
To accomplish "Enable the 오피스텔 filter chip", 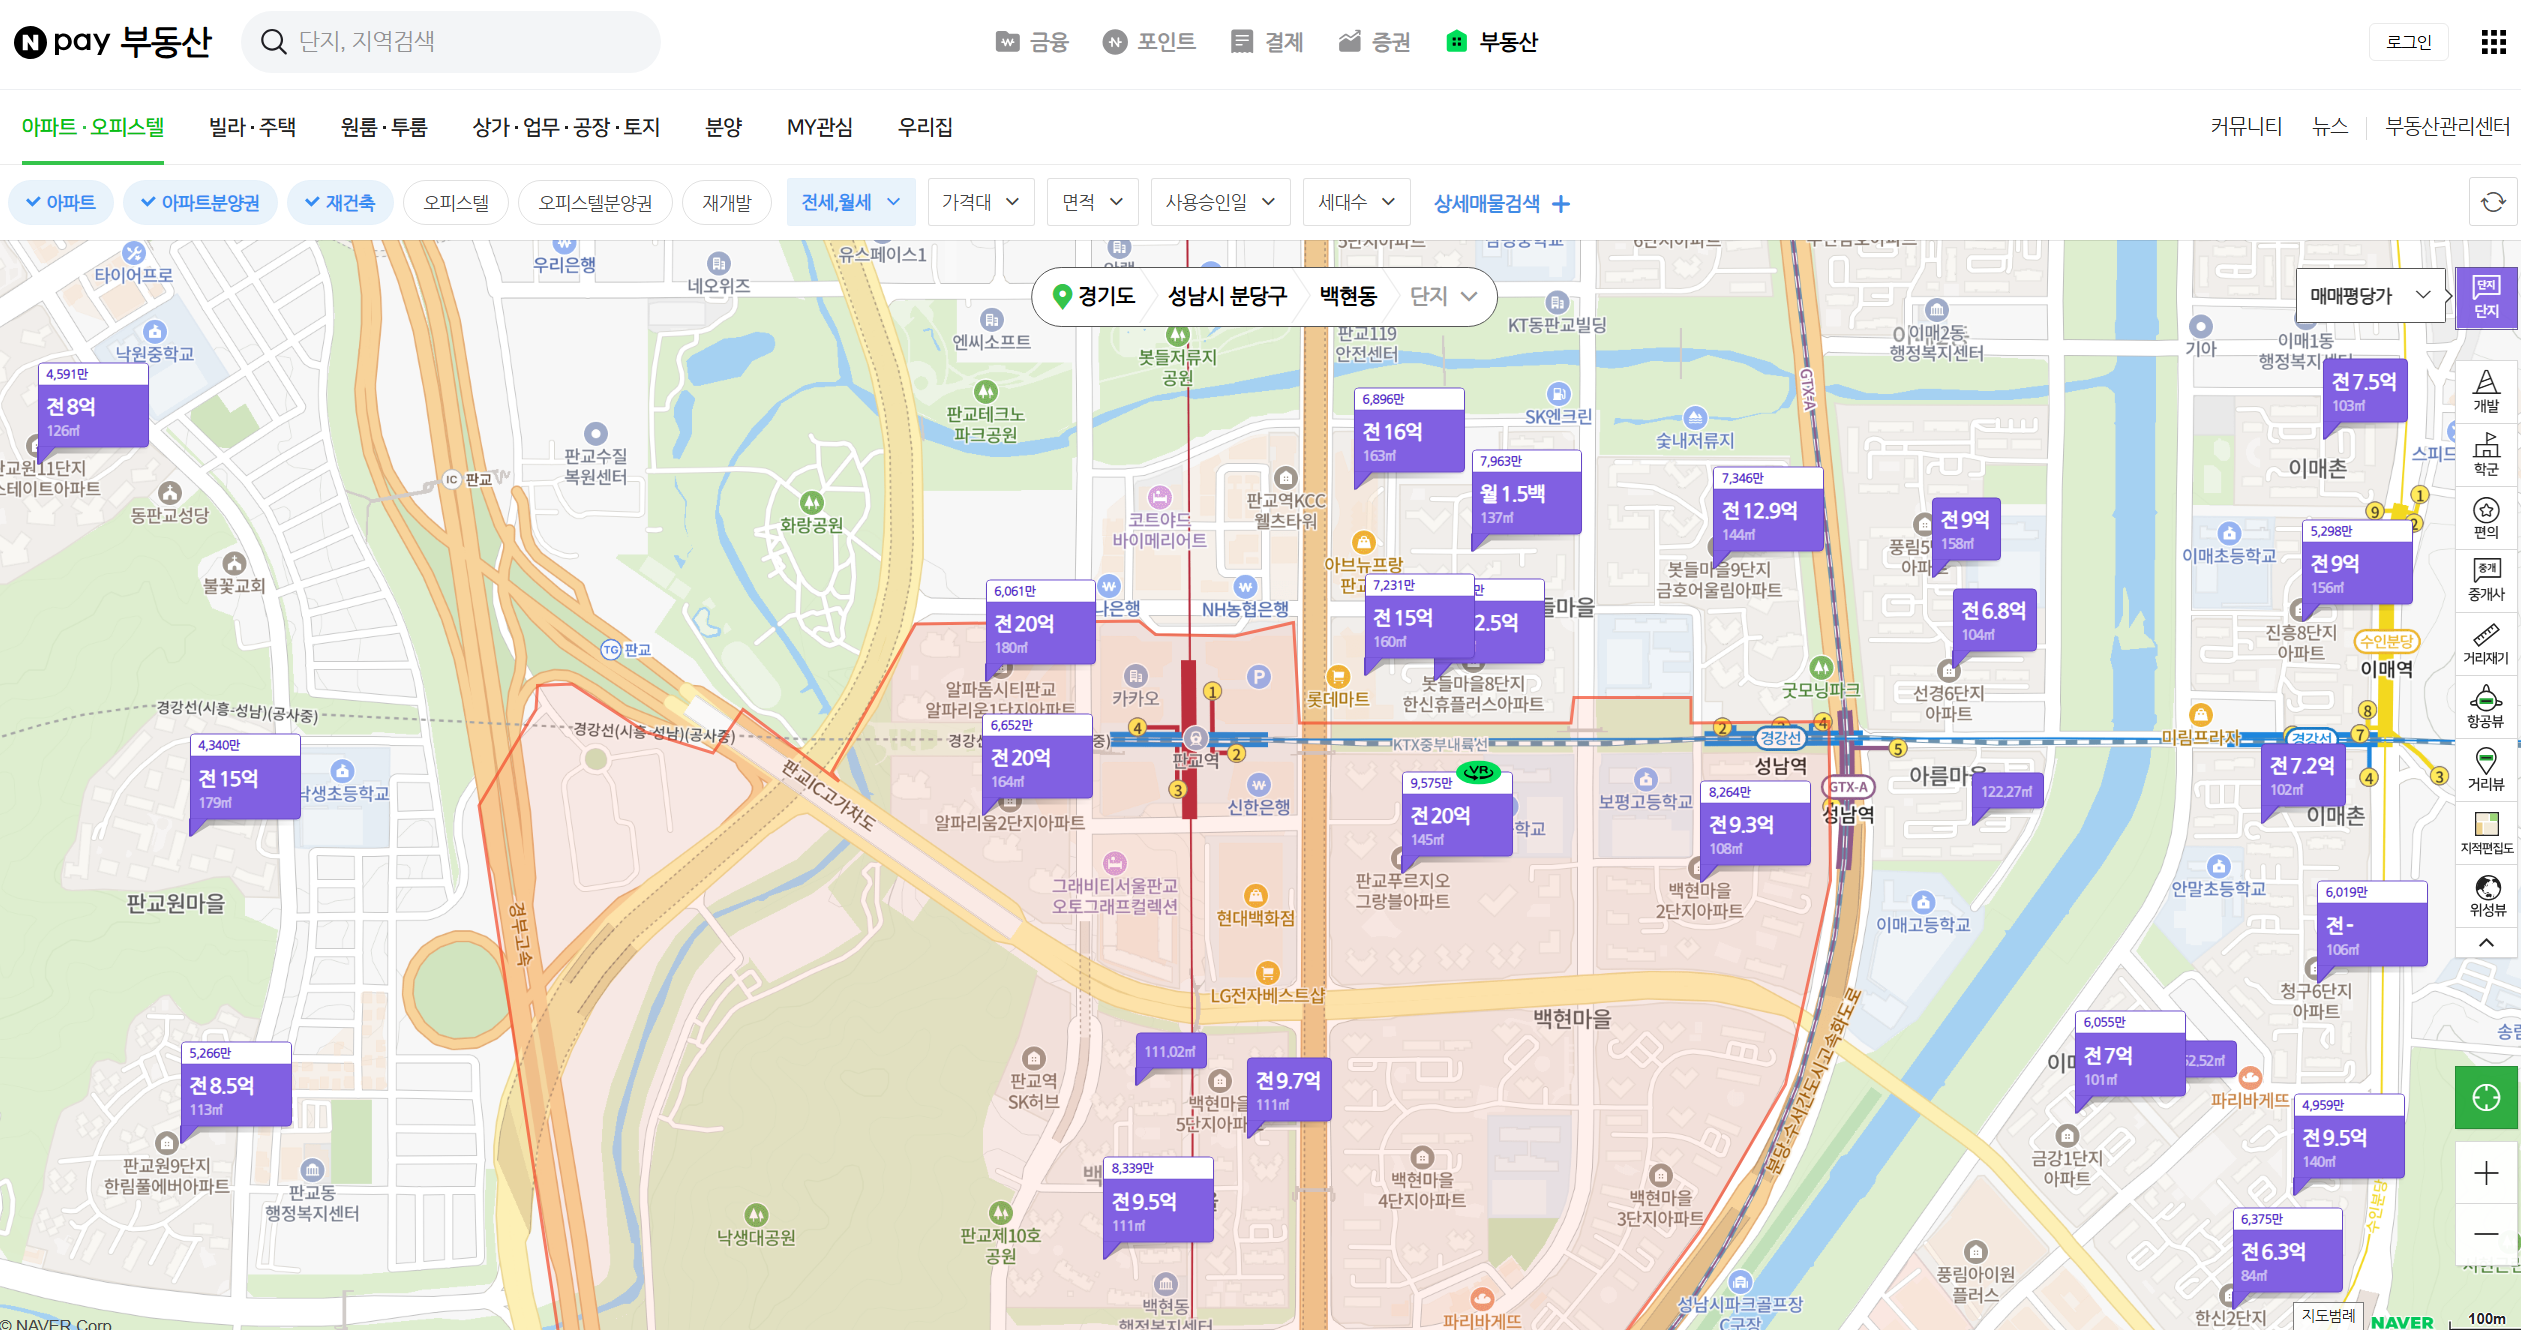I will click(x=456, y=203).
